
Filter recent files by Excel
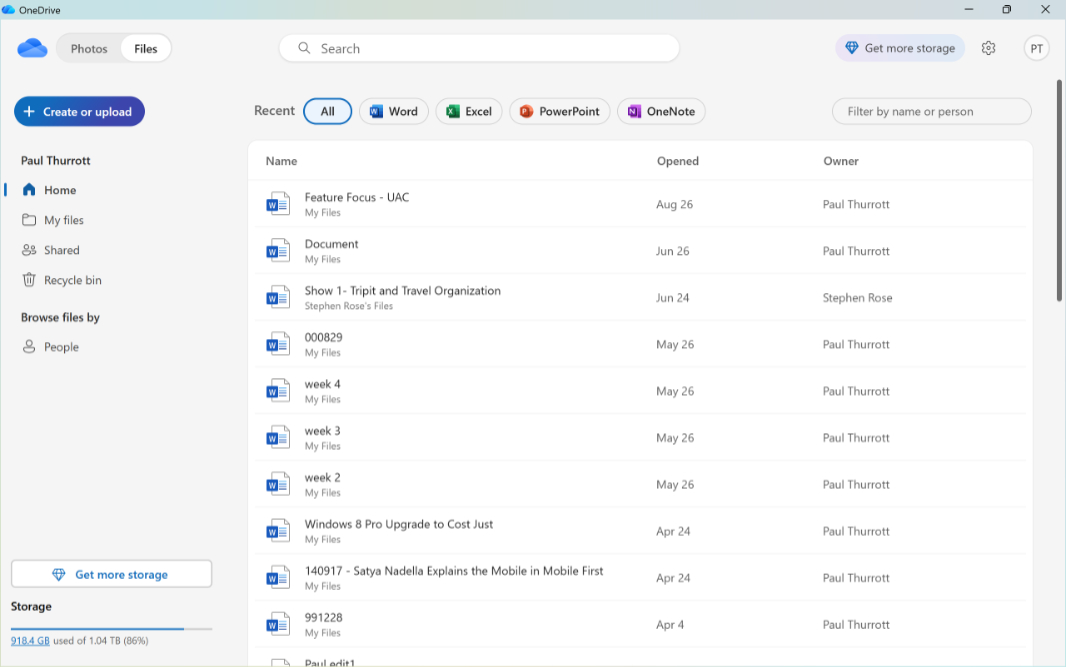pyautogui.click(x=469, y=111)
